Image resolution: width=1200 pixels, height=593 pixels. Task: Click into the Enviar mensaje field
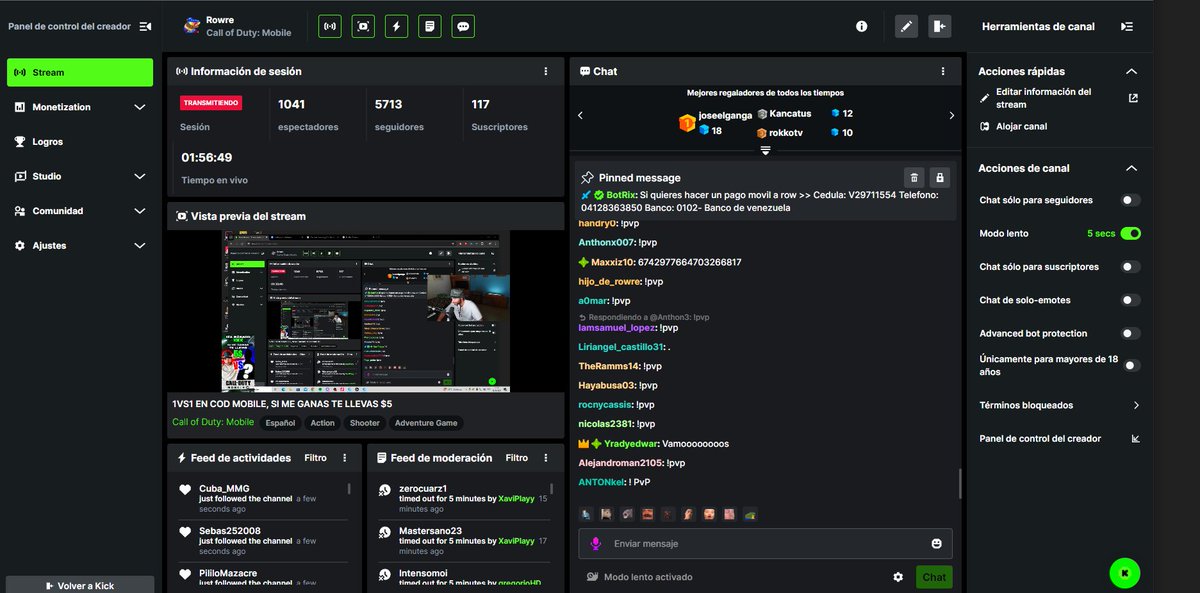coord(765,544)
